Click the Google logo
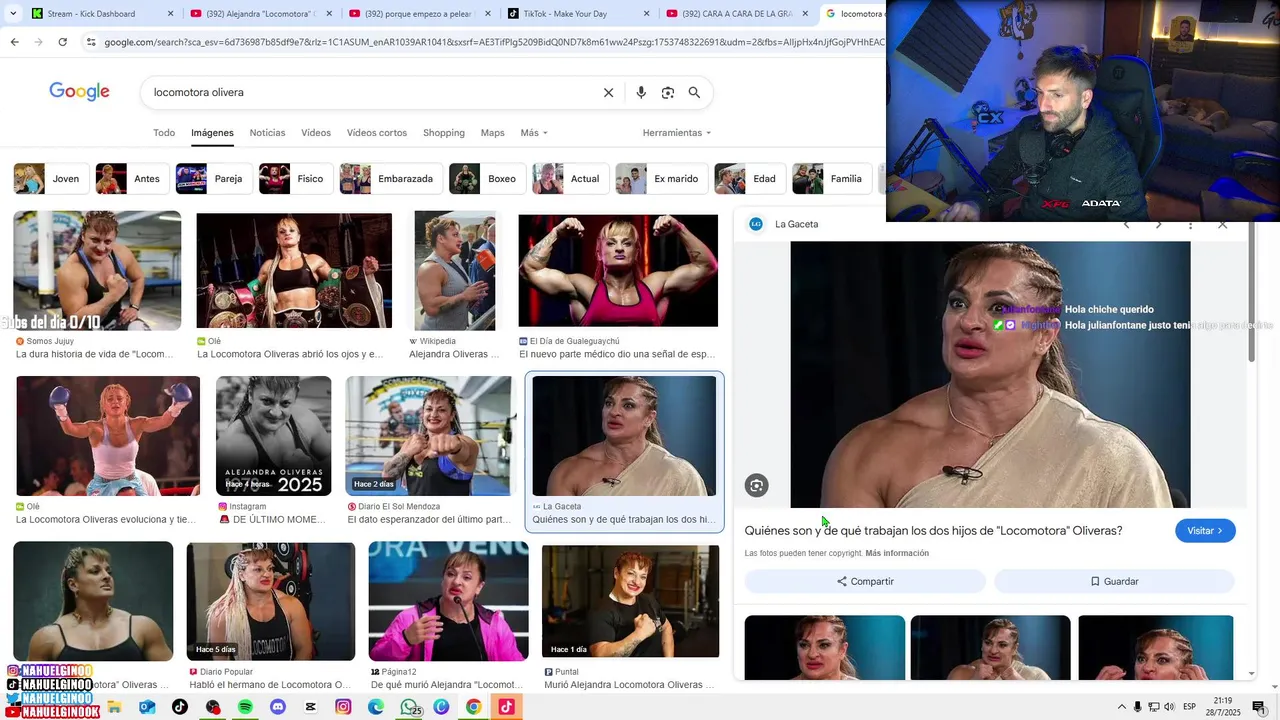Screen dimensions: 1280x720 (x=79, y=92)
